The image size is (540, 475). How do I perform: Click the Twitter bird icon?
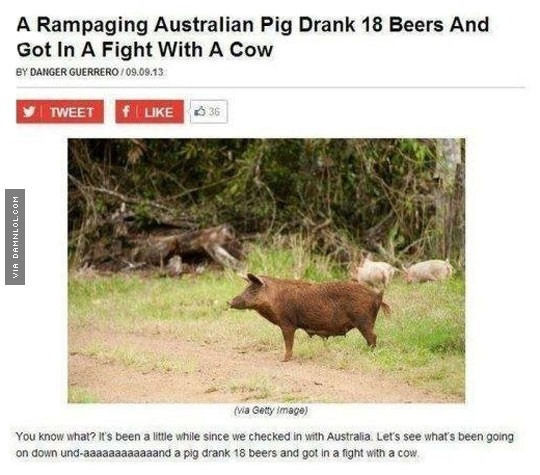(x=29, y=112)
